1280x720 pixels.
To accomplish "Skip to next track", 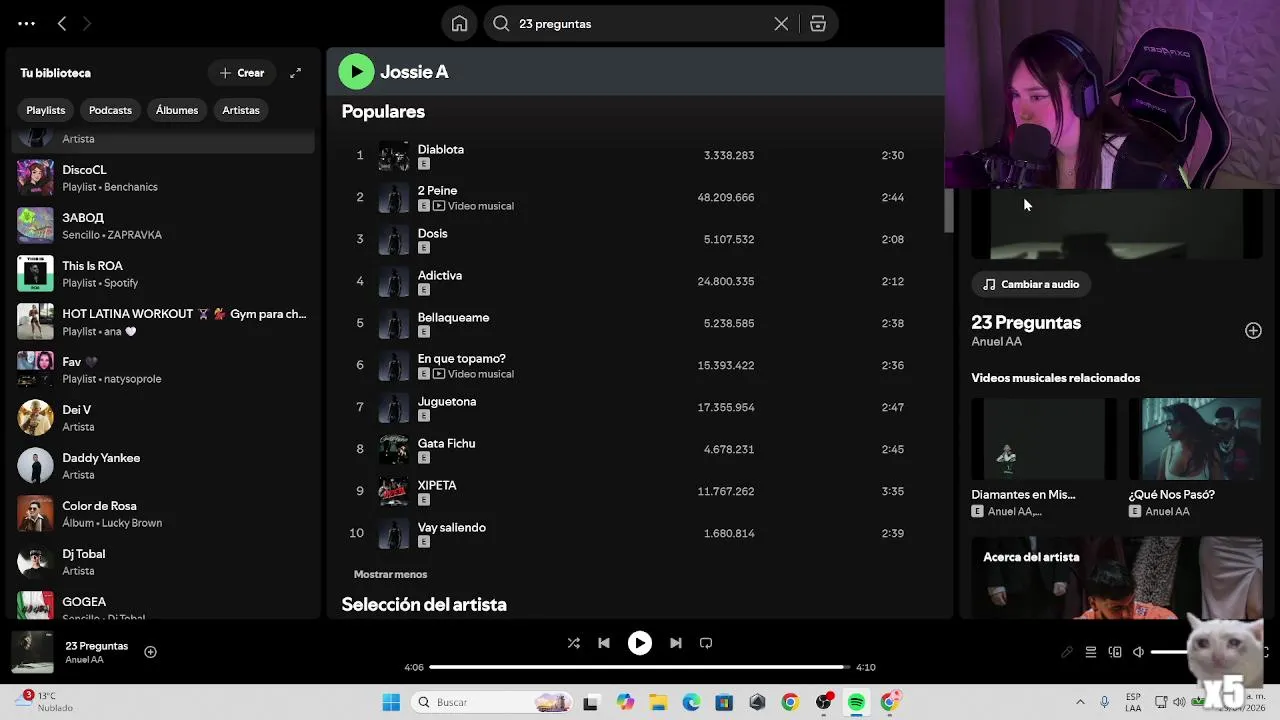I will tap(676, 643).
